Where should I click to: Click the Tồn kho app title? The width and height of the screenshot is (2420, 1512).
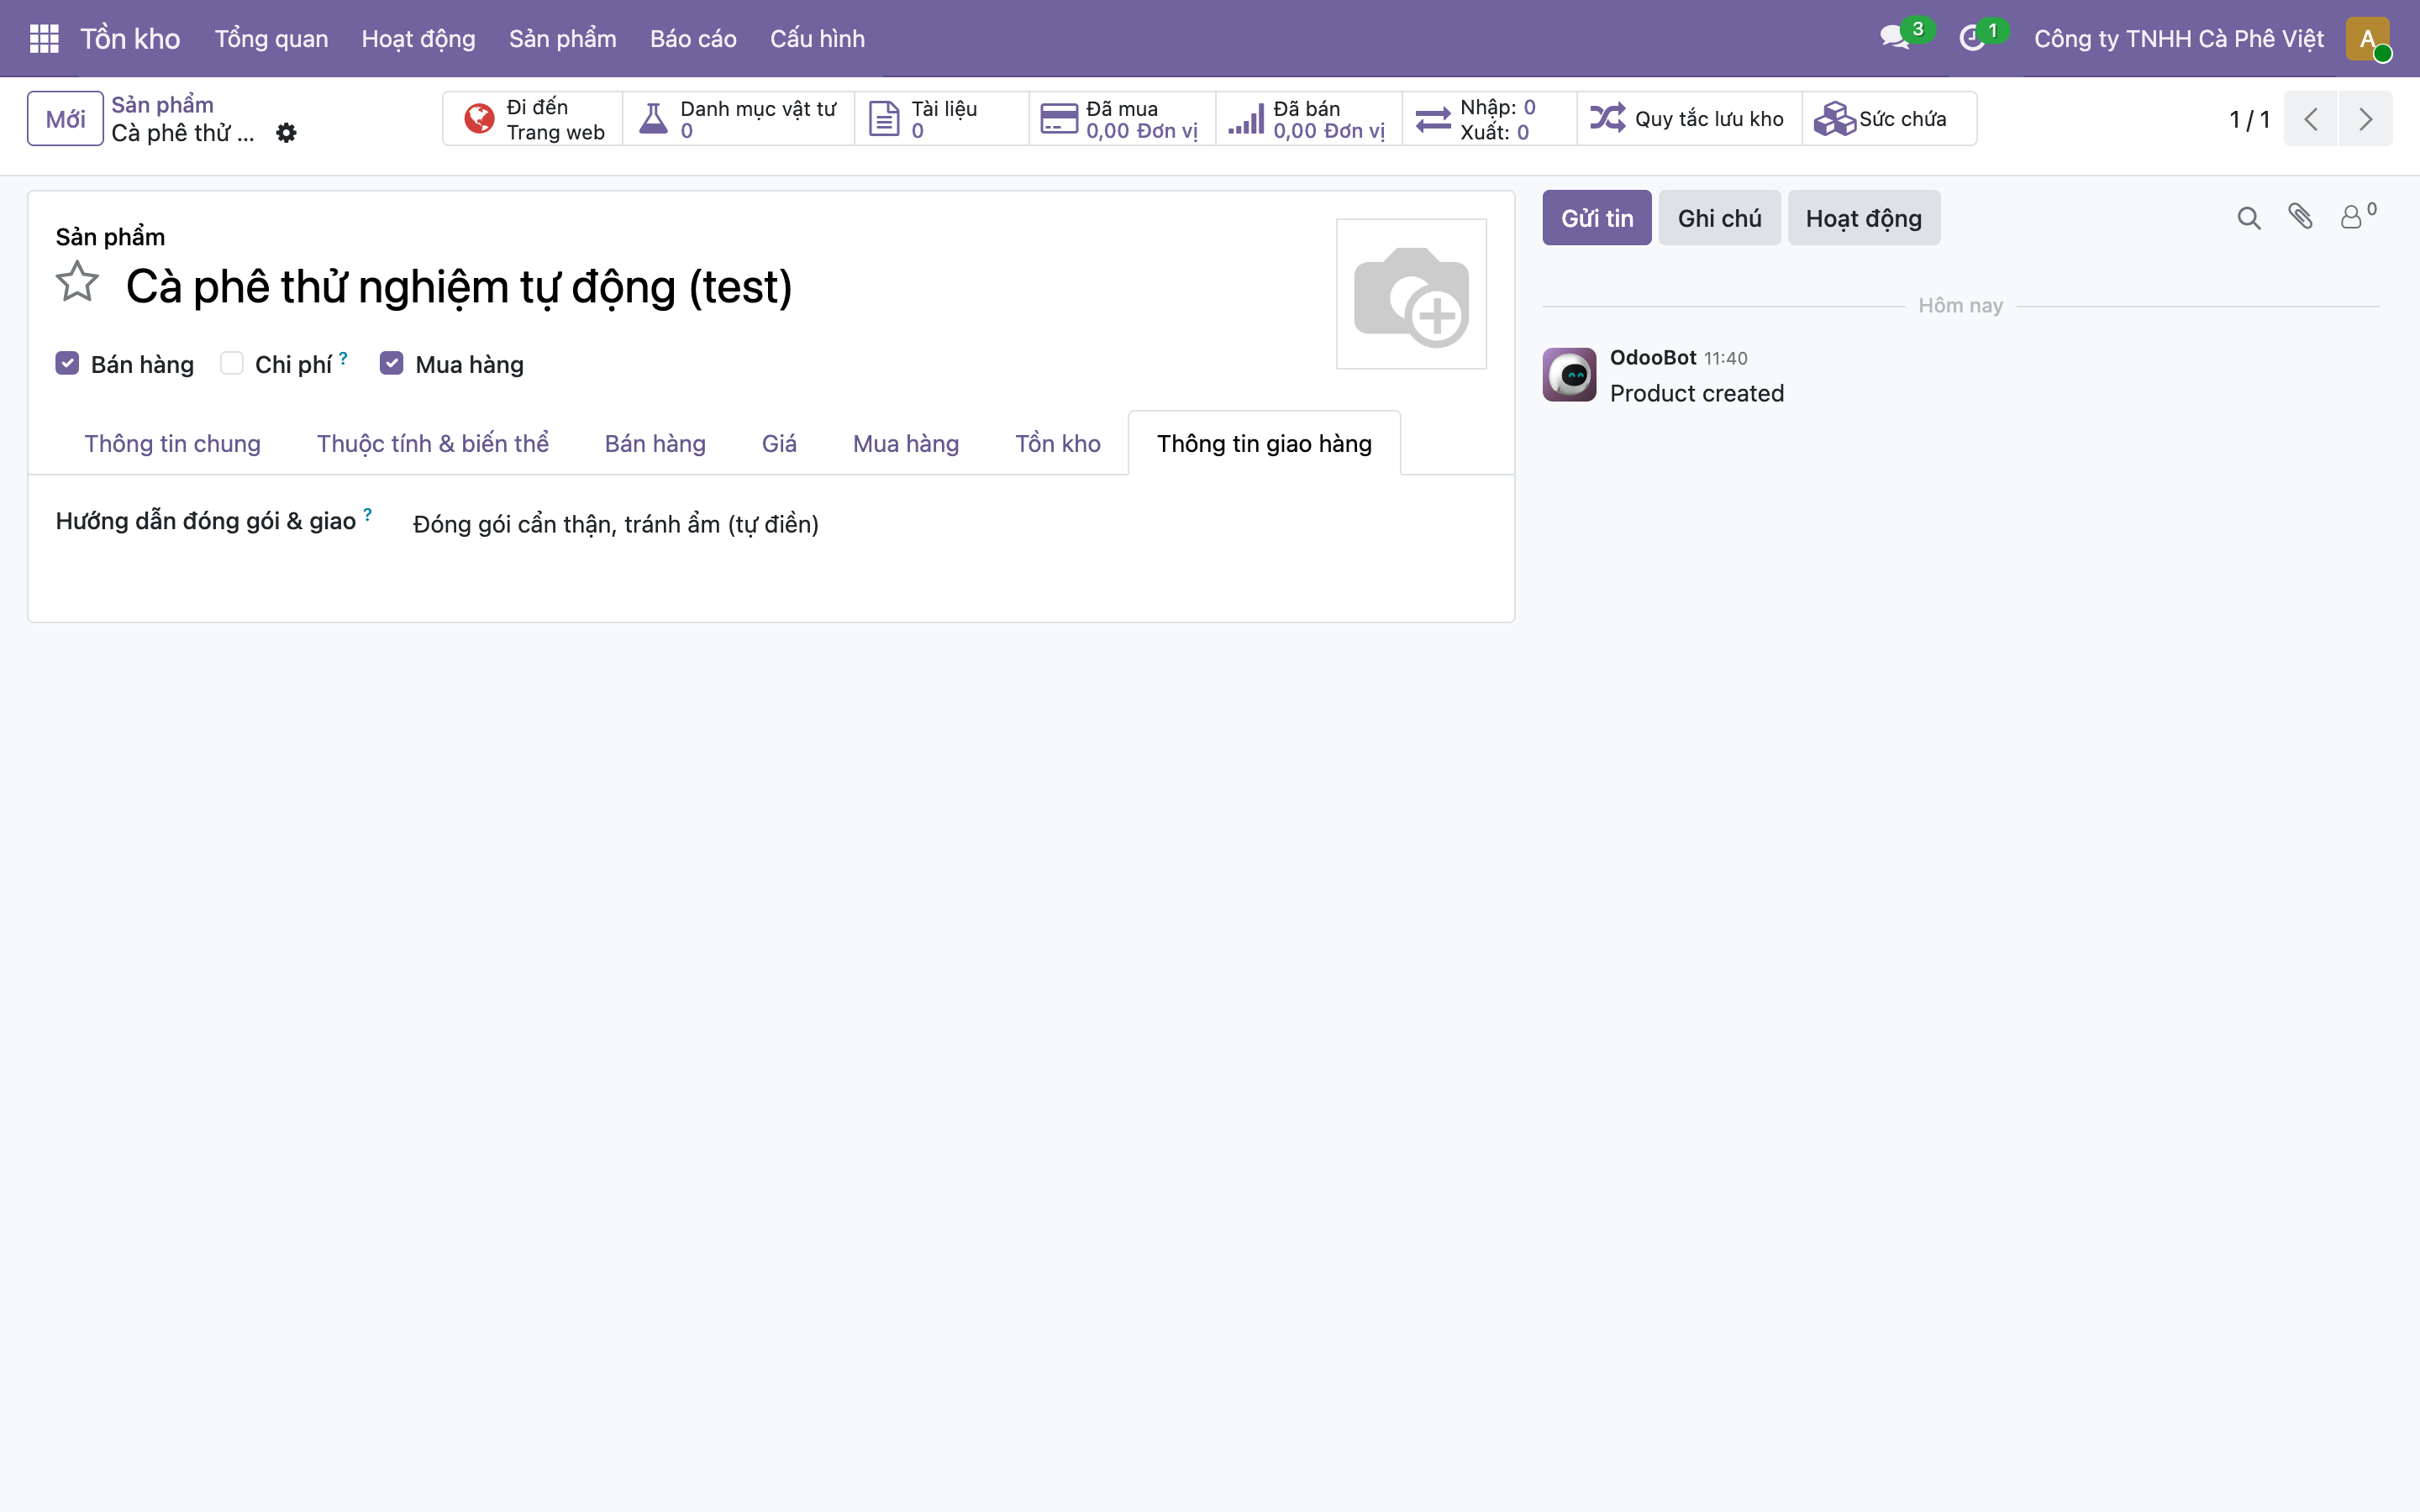[x=130, y=38]
